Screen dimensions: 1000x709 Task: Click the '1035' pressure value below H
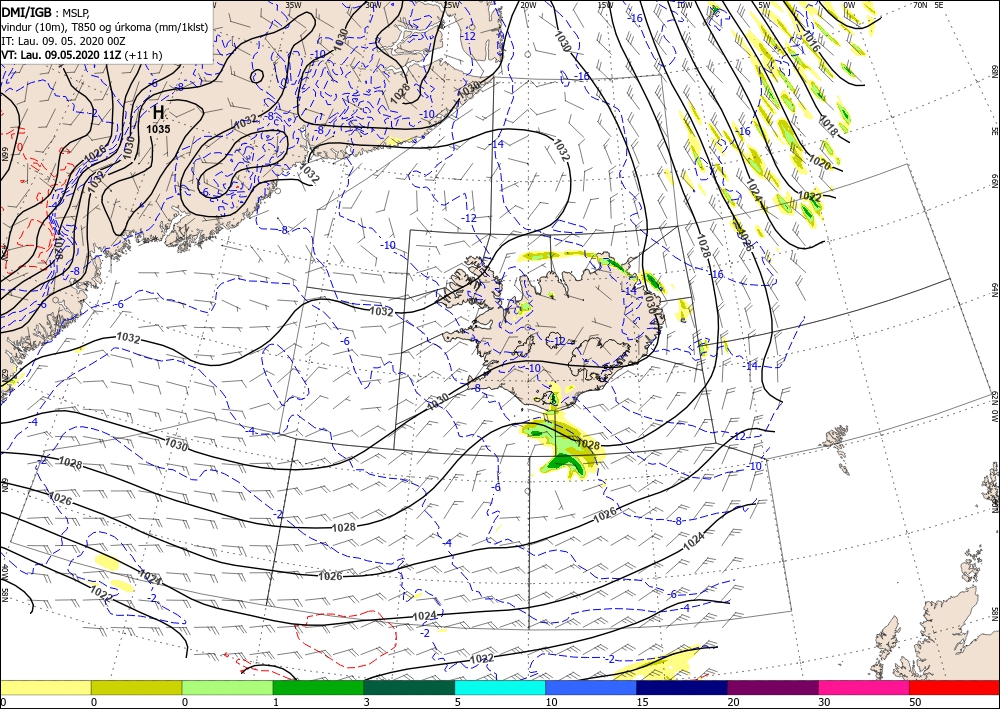(158, 129)
